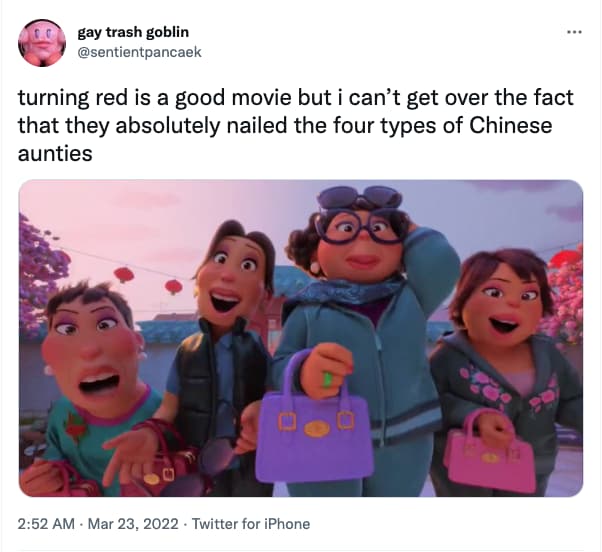The image size is (602, 552).
Task: Visit the @sentientpancaek handle link
Action: [139, 52]
